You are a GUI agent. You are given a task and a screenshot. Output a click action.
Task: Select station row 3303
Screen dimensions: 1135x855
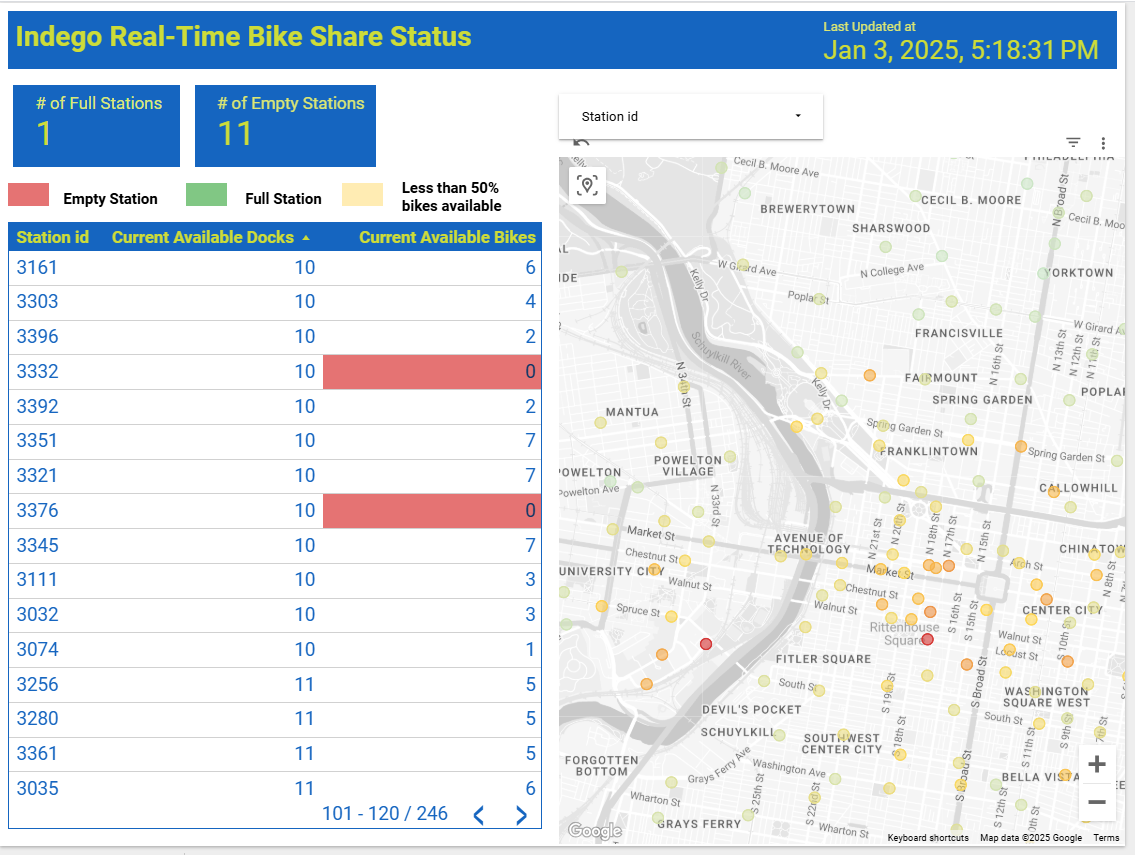275,302
